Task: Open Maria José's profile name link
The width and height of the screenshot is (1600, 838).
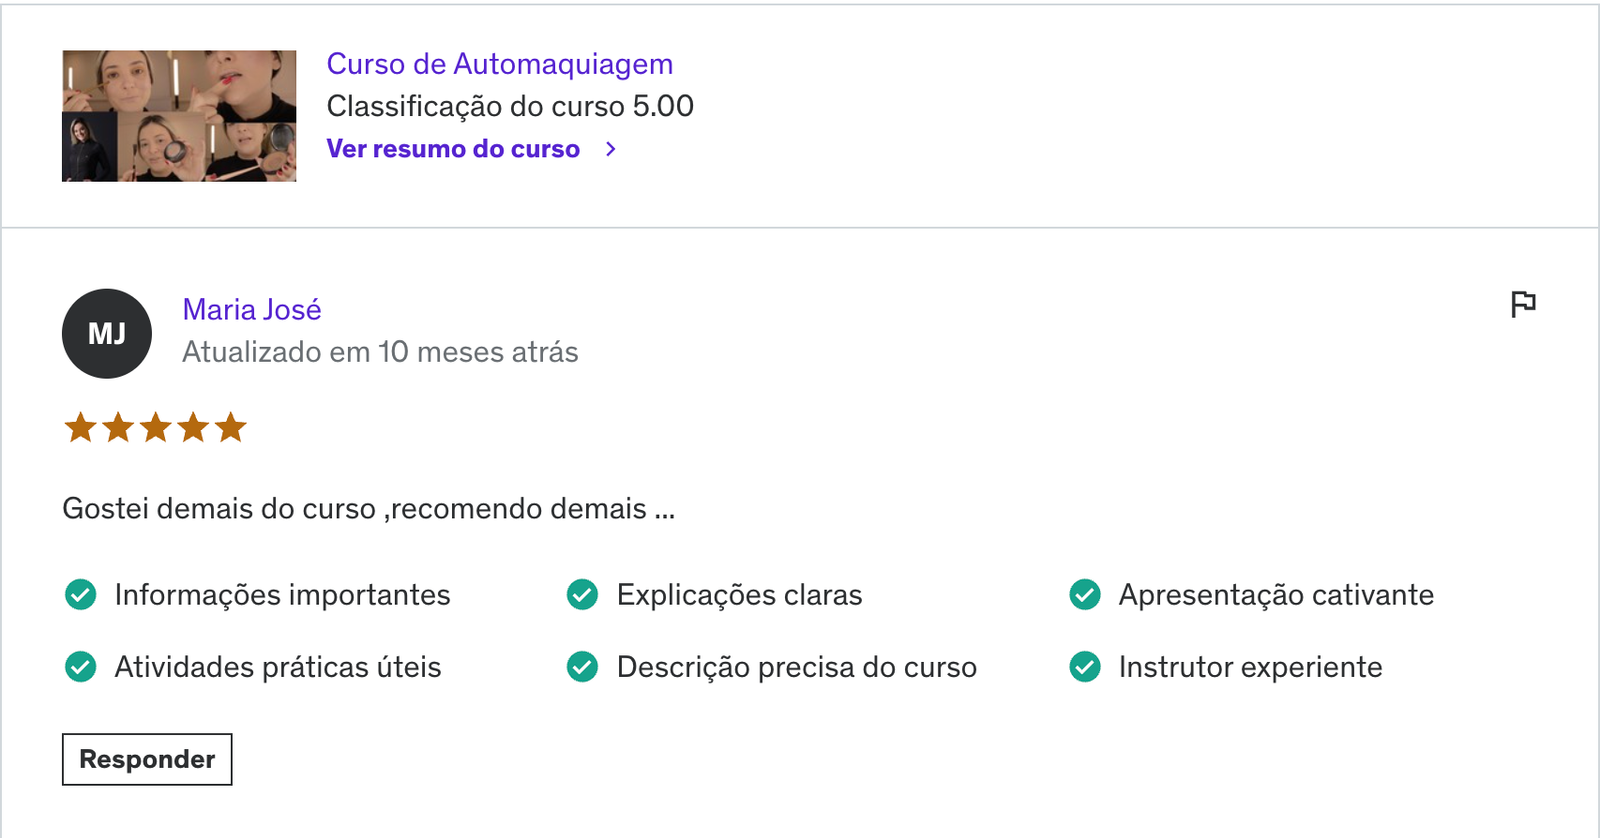Action: (252, 310)
